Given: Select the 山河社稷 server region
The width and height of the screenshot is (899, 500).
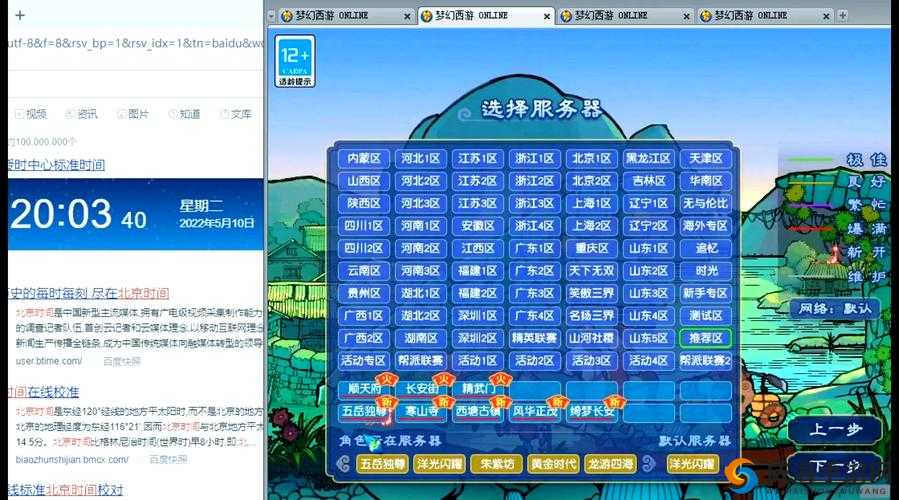Looking at the screenshot, I should [591, 338].
